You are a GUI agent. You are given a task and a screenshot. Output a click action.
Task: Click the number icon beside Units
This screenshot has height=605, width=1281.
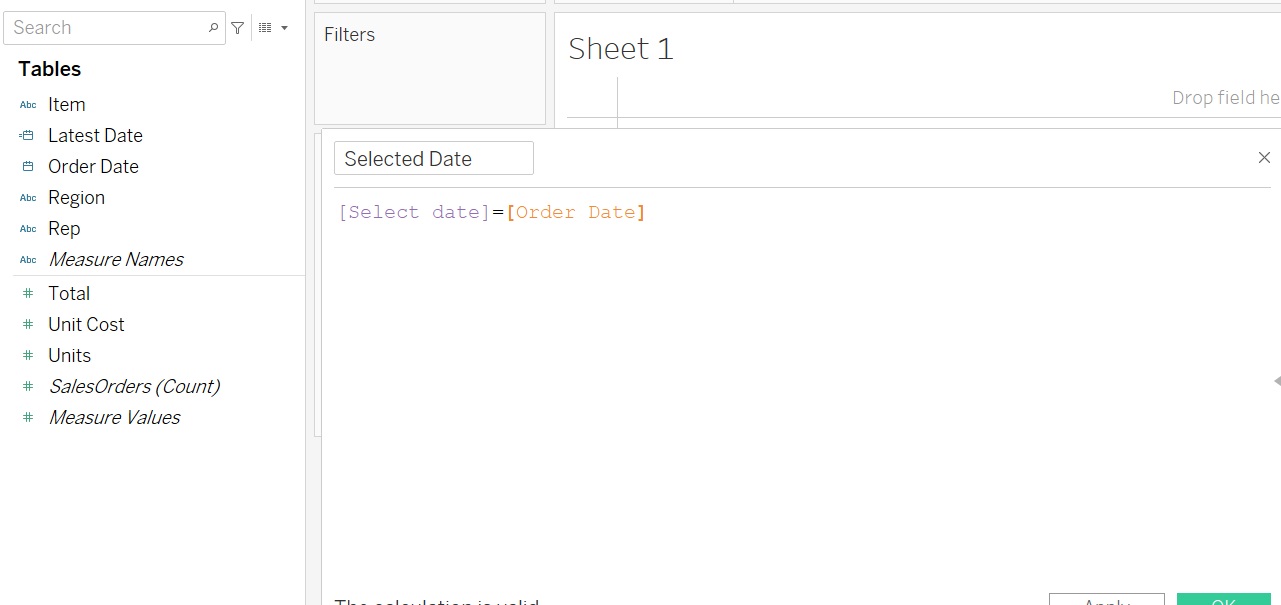tap(28, 356)
